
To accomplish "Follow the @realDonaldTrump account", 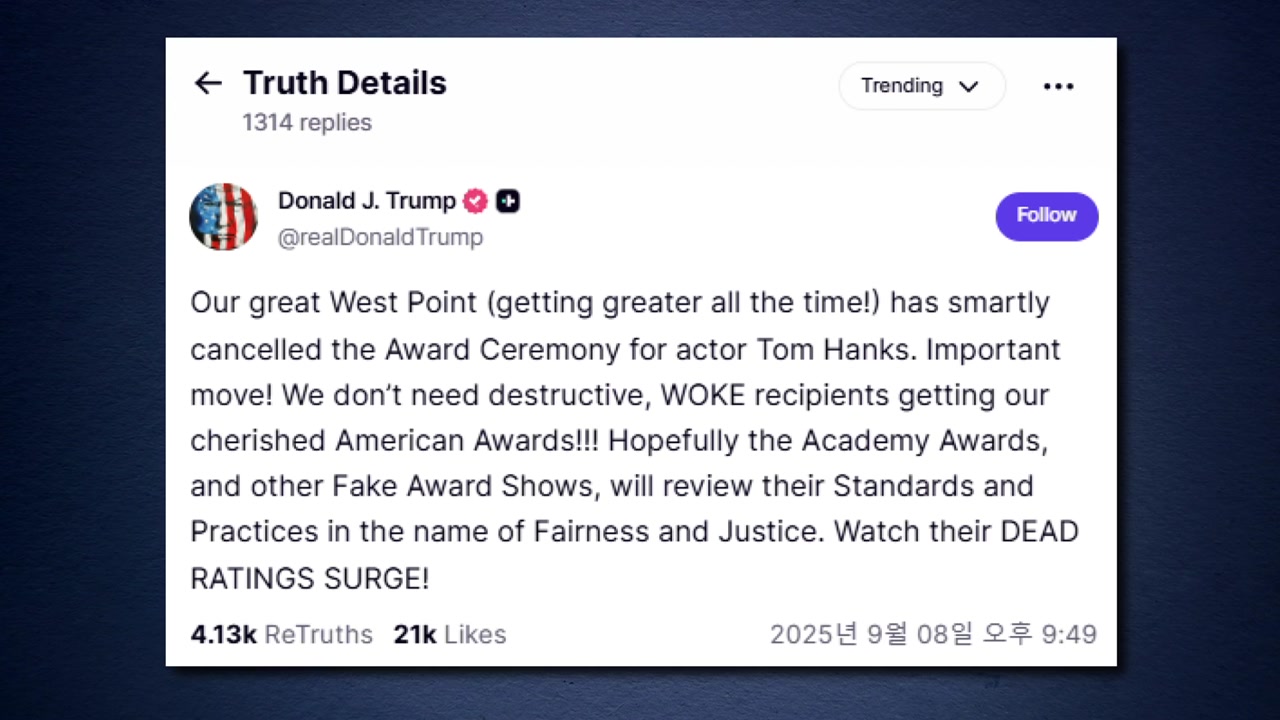I will [x=1046, y=216].
